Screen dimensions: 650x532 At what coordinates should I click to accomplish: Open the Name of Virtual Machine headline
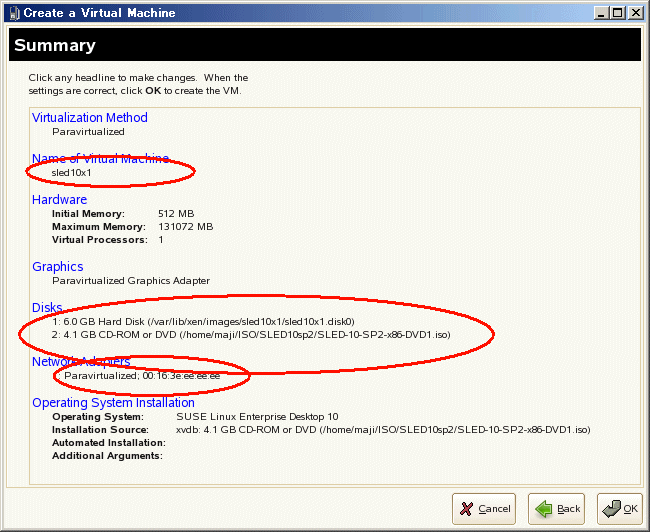click(100, 158)
